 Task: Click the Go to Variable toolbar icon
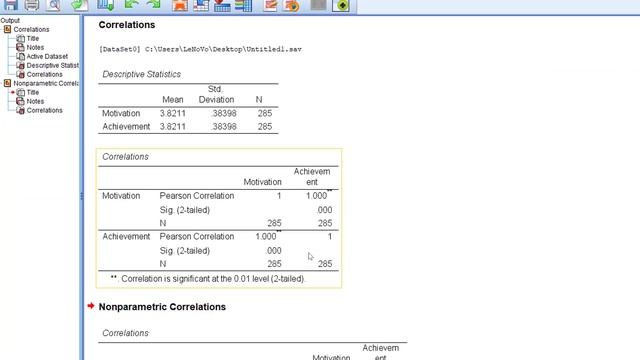point(222,5)
